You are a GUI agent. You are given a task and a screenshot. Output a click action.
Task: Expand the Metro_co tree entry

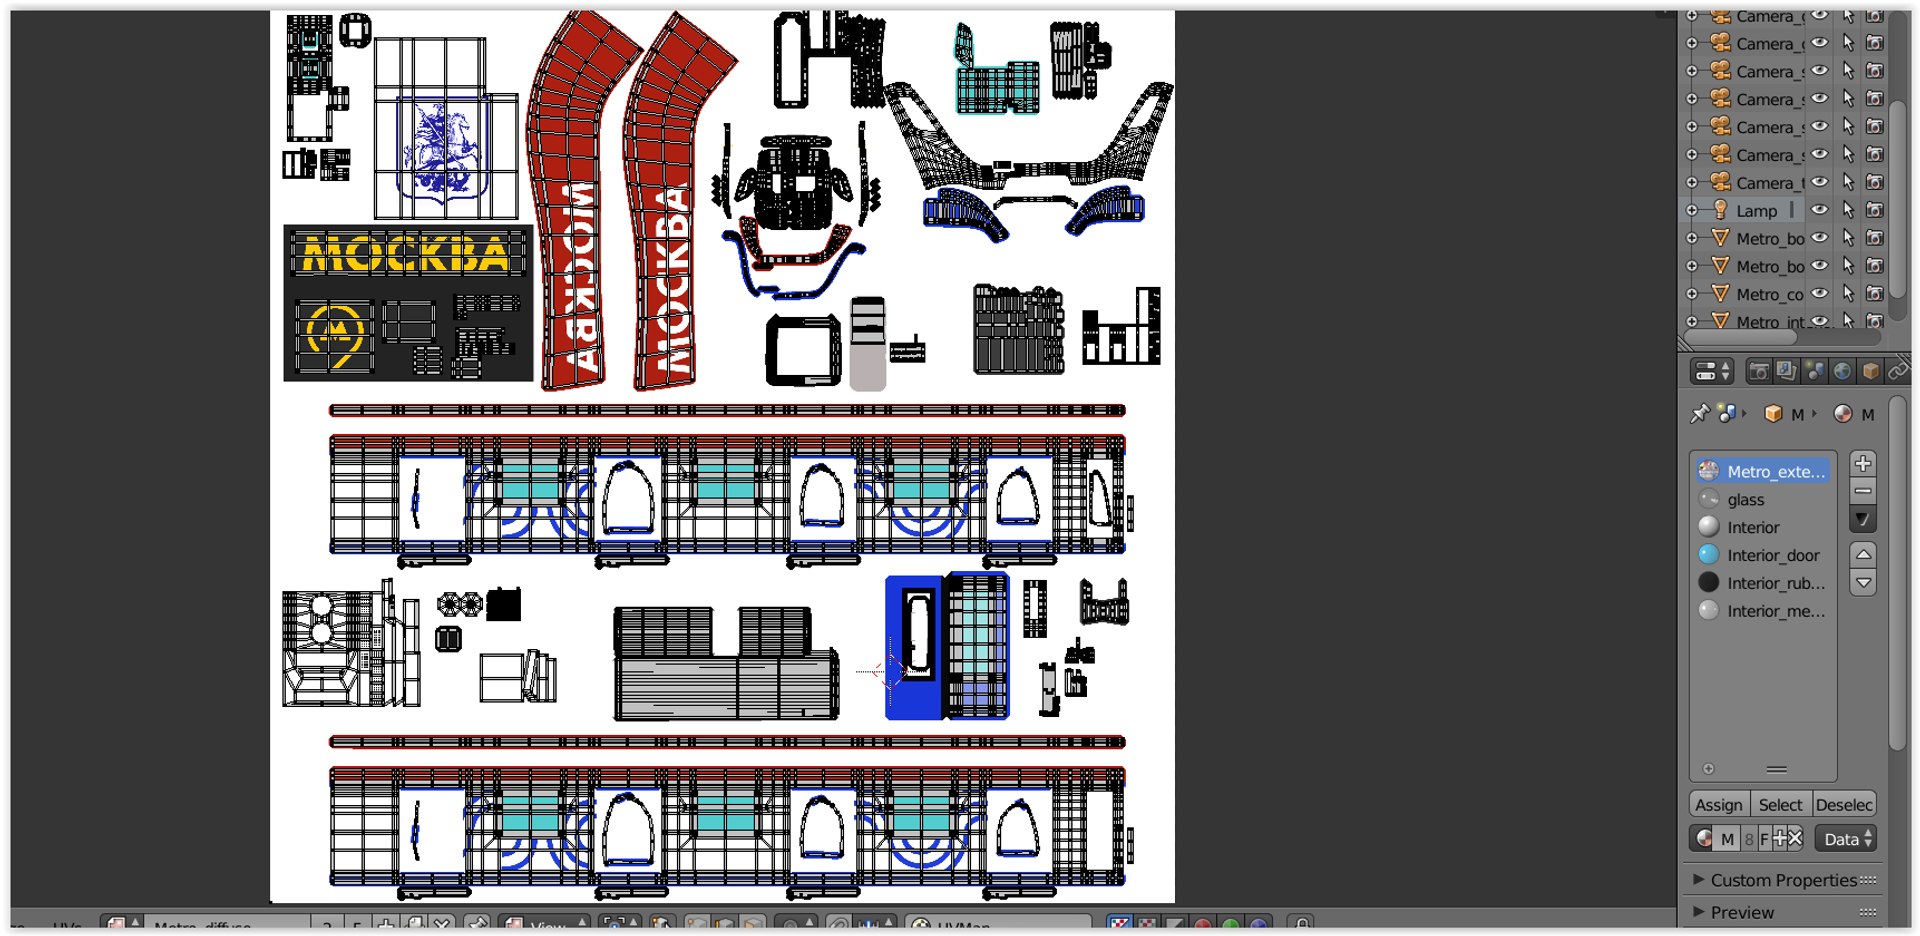point(1692,294)
